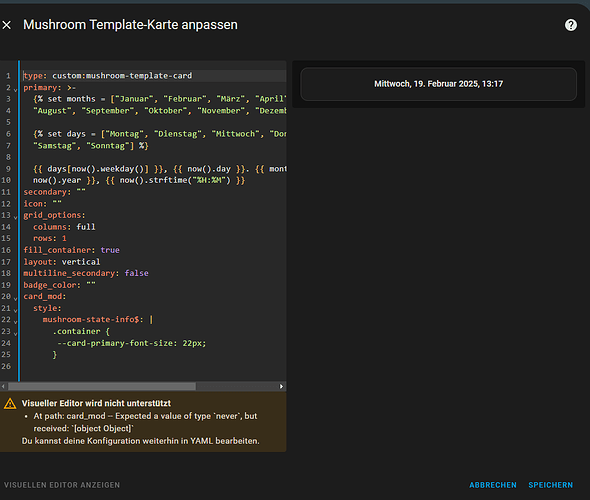Collapse the primary block at line 2
Screen dimensions: 590x500
[x=15, y=90]
